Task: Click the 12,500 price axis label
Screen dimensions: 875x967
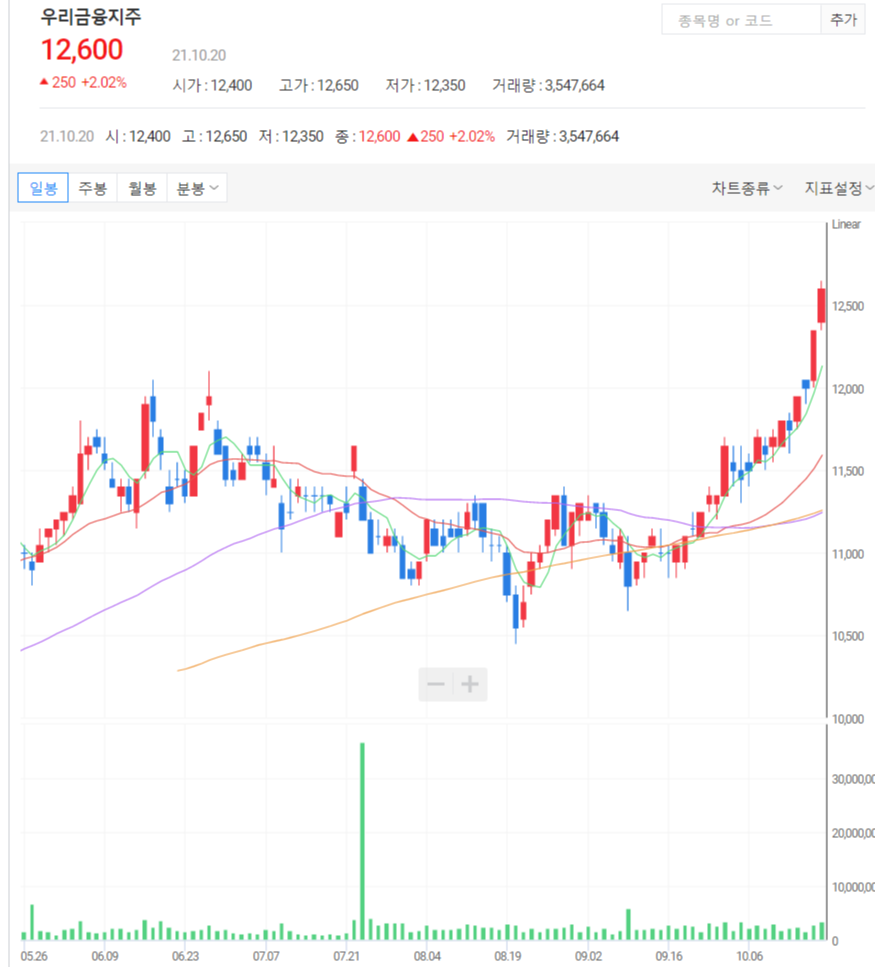Action: [848, 307]
